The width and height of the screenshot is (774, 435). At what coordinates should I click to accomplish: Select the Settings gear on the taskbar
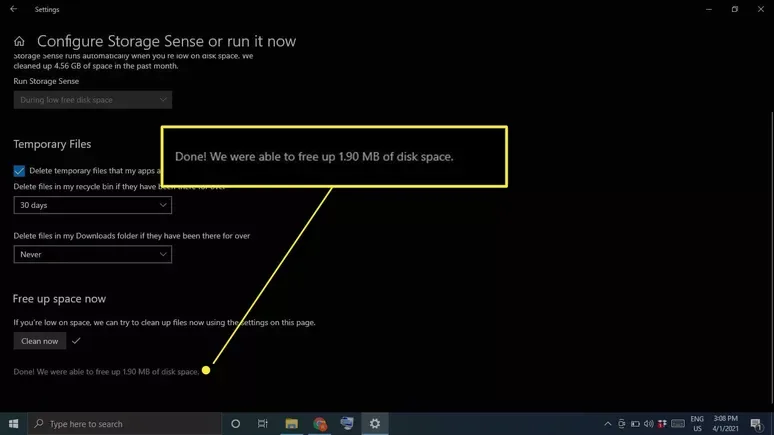[x=375, y=424]
